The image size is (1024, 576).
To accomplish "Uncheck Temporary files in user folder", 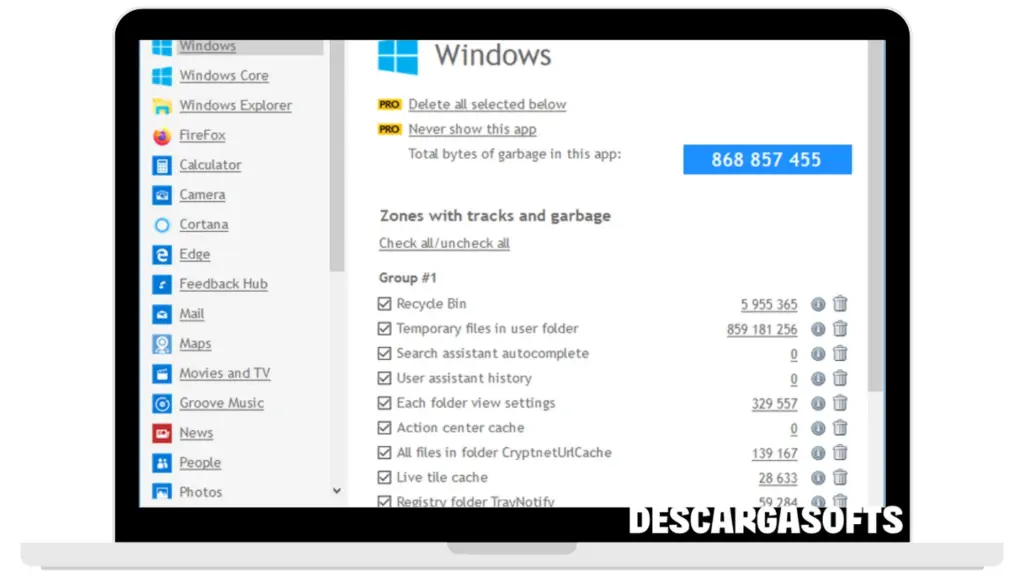I will (x=385, y=328).
